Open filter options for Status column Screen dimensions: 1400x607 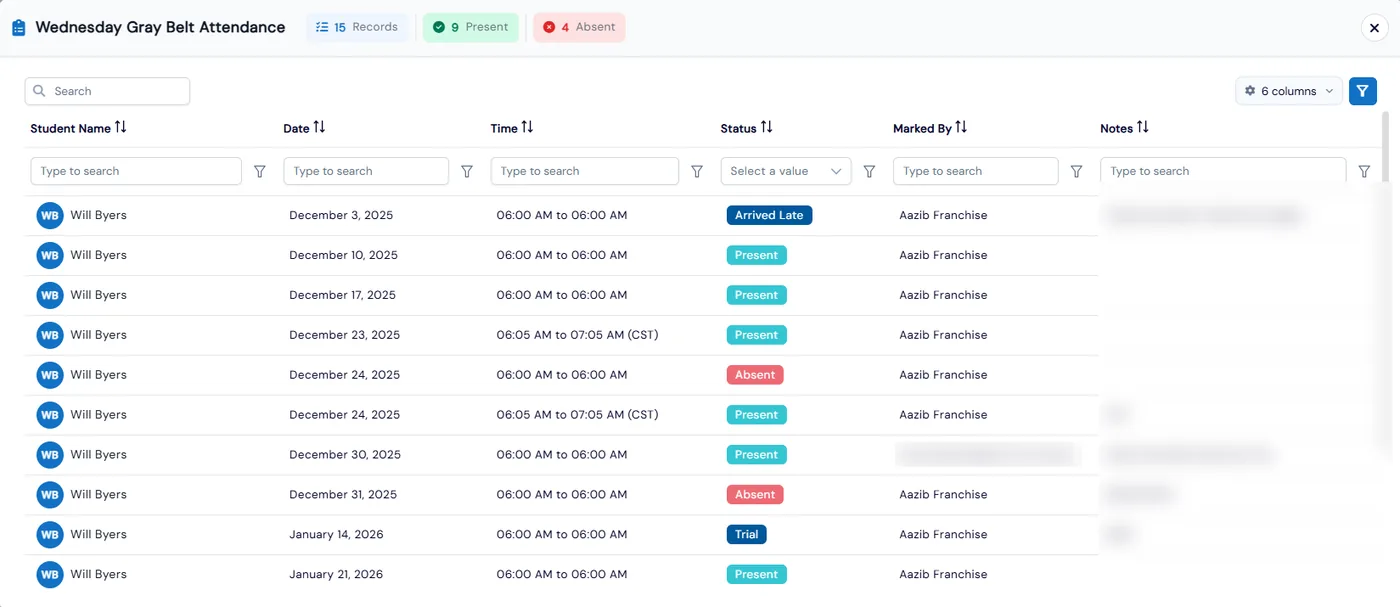870,172
